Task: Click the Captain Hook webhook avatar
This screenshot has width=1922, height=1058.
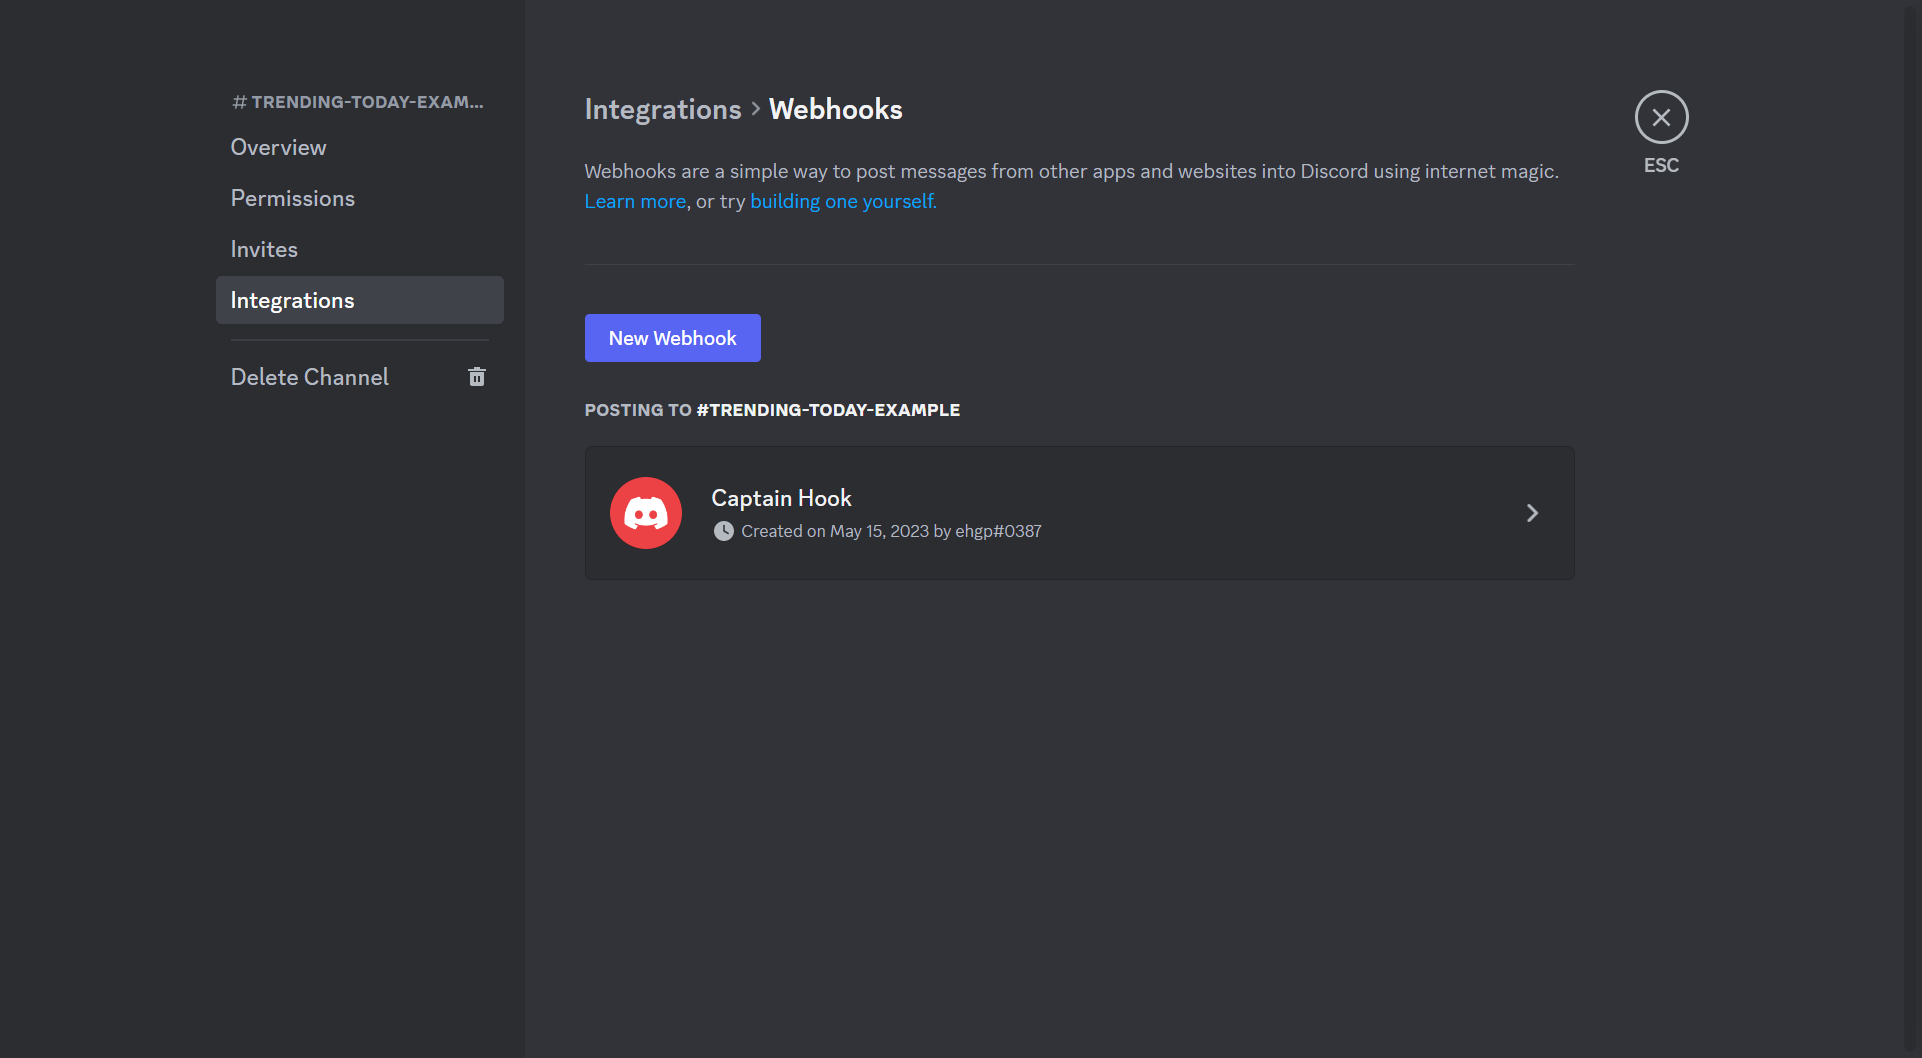Action: [646, 513]
